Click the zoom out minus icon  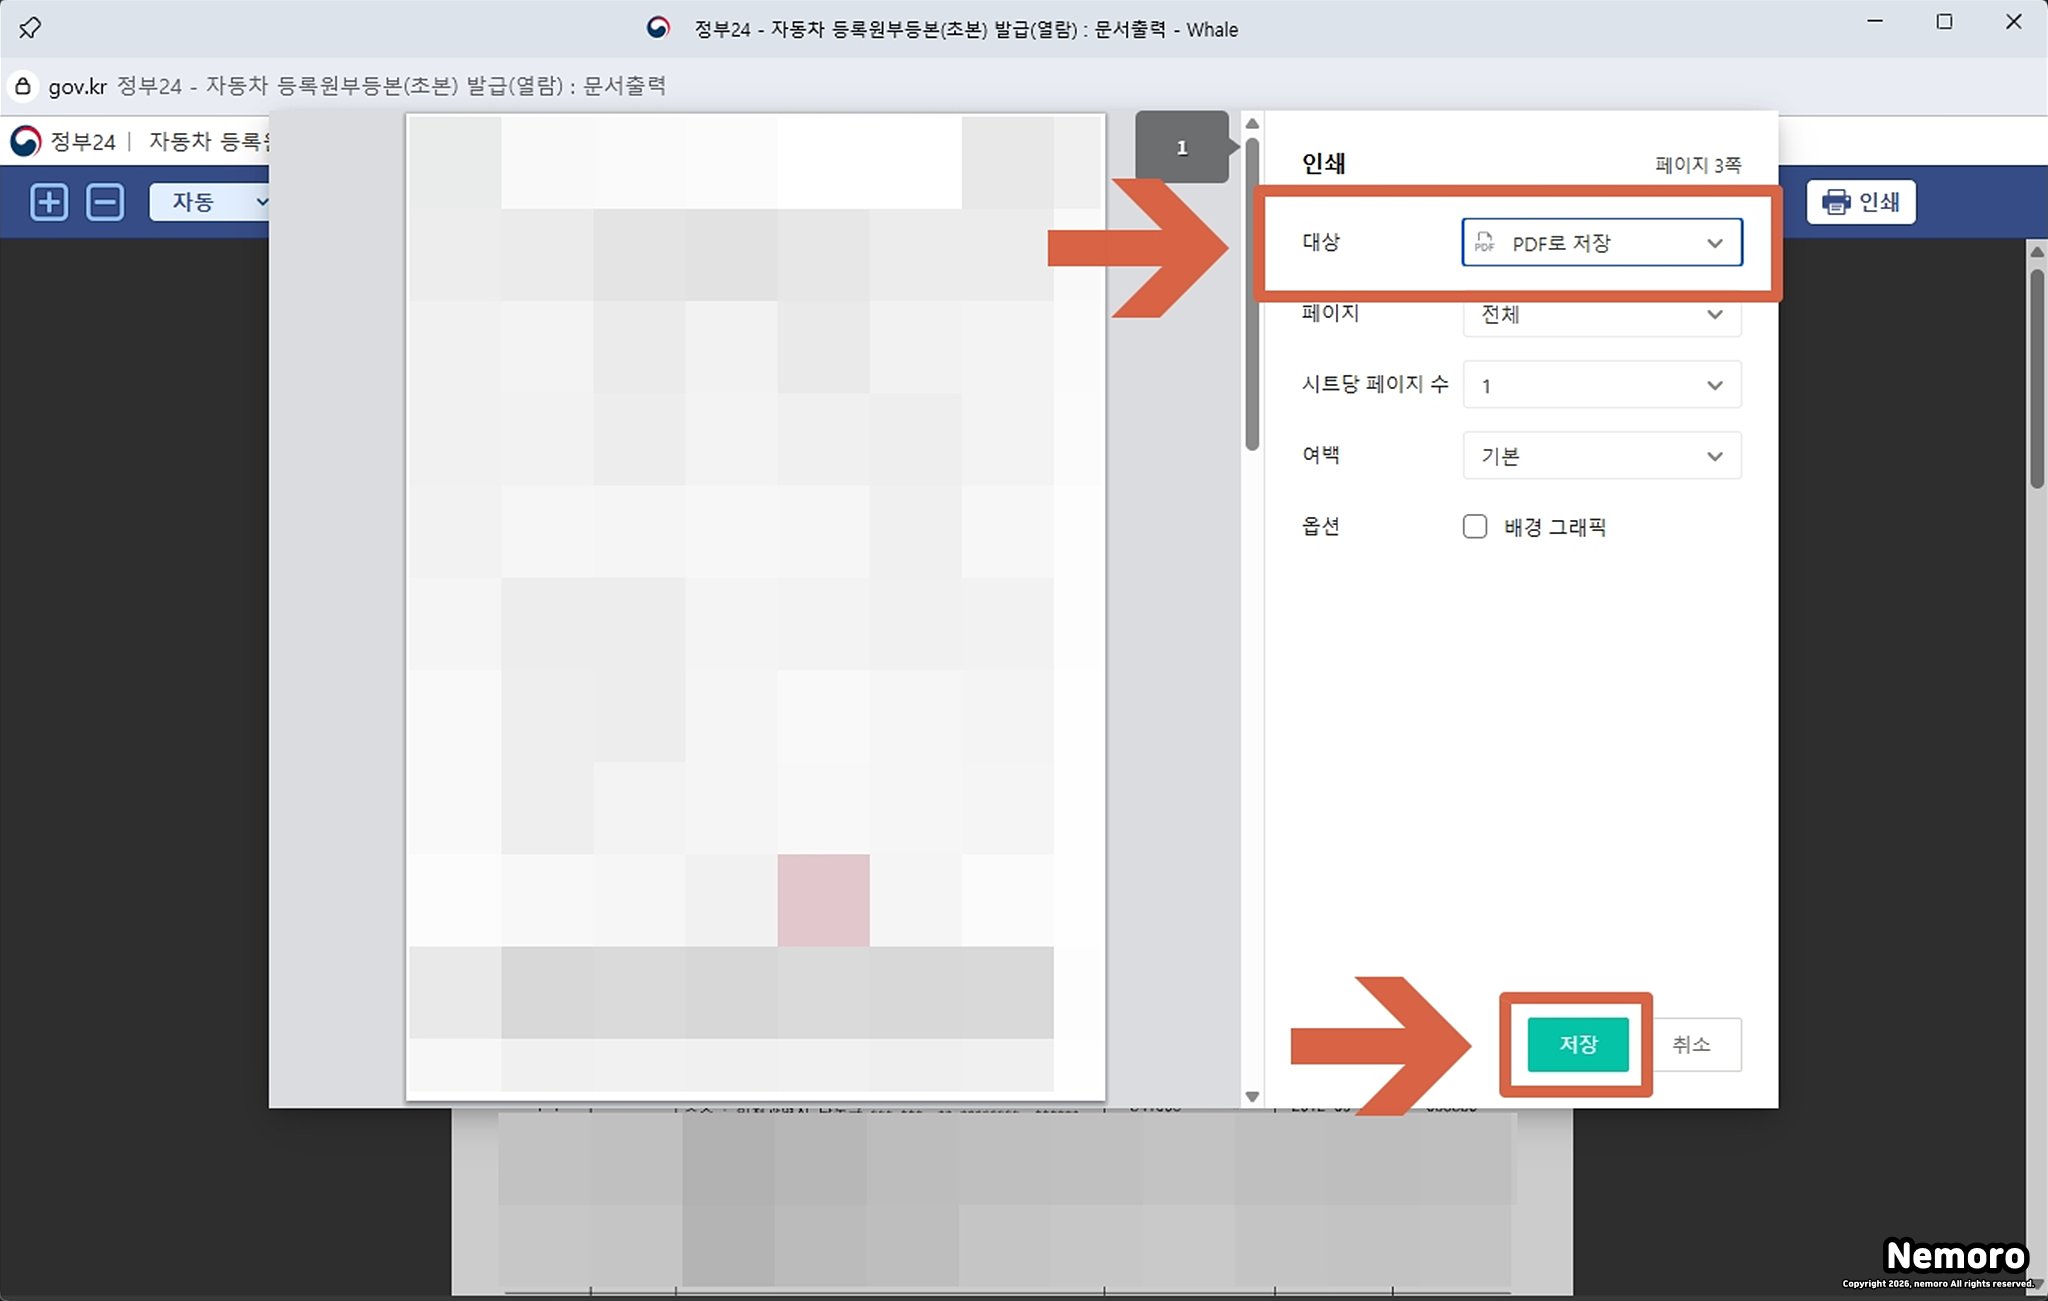105,202
